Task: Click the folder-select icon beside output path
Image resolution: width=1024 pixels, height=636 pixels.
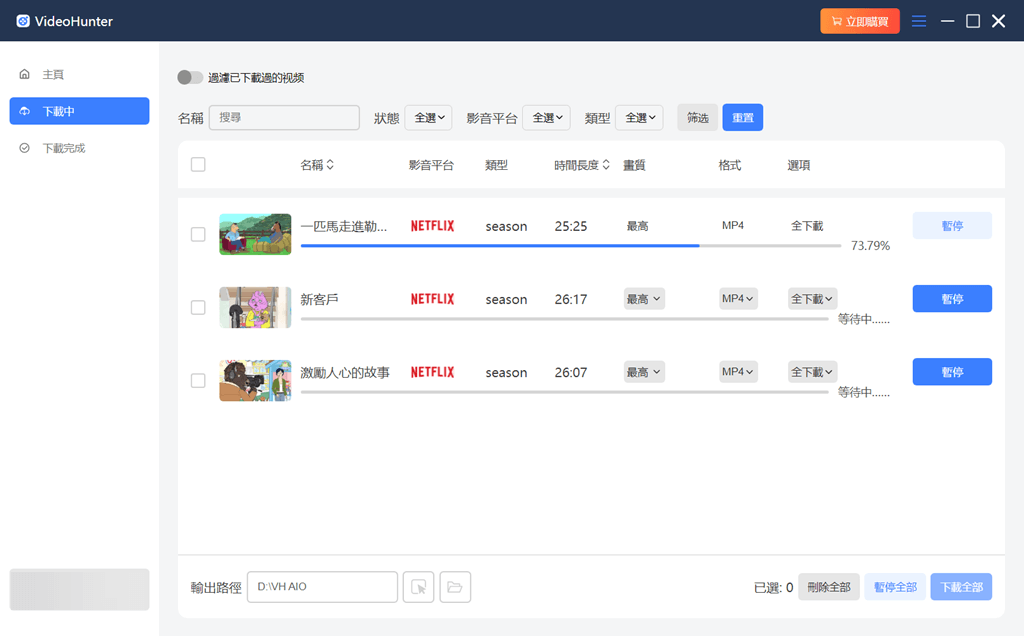Action: 418,587
